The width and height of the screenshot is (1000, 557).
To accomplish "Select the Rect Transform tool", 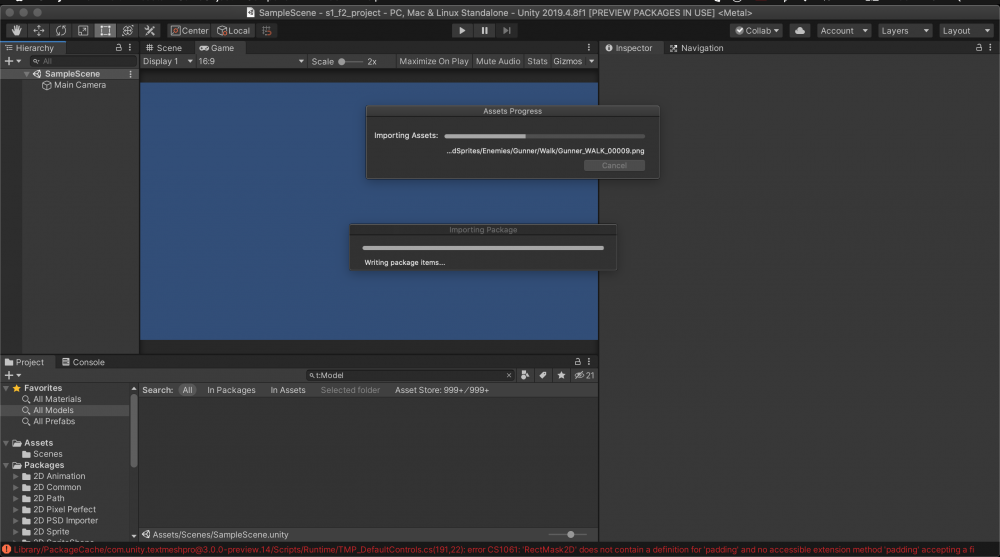I will pyautogui.click(x=105, y=31).
